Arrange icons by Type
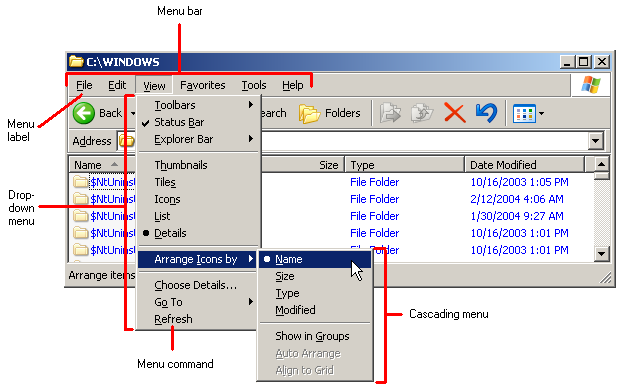 315,294
